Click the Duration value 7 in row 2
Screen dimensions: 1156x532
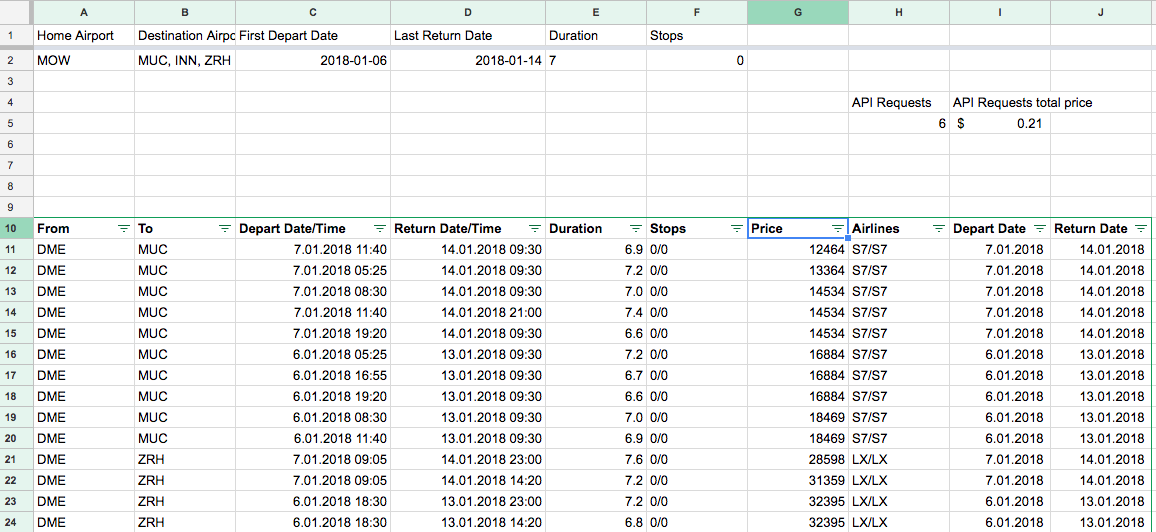pos(596,60)
